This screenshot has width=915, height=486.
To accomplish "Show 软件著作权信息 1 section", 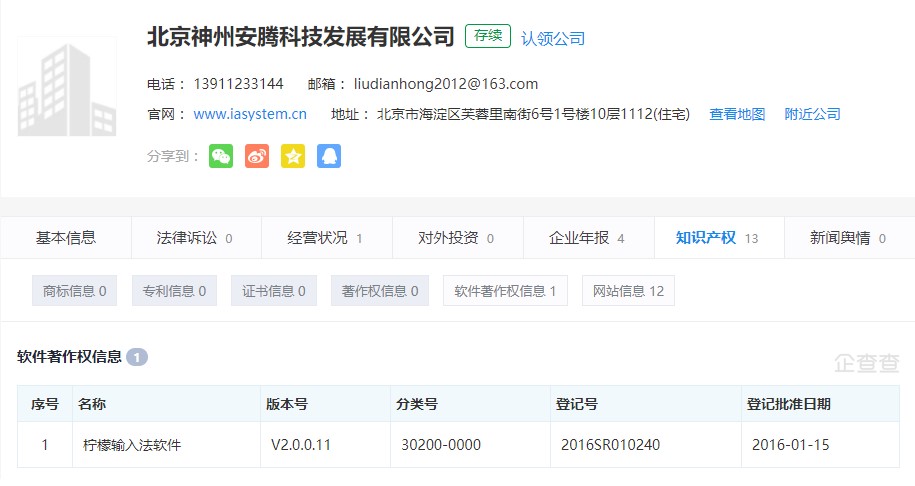I will [505, 291].
